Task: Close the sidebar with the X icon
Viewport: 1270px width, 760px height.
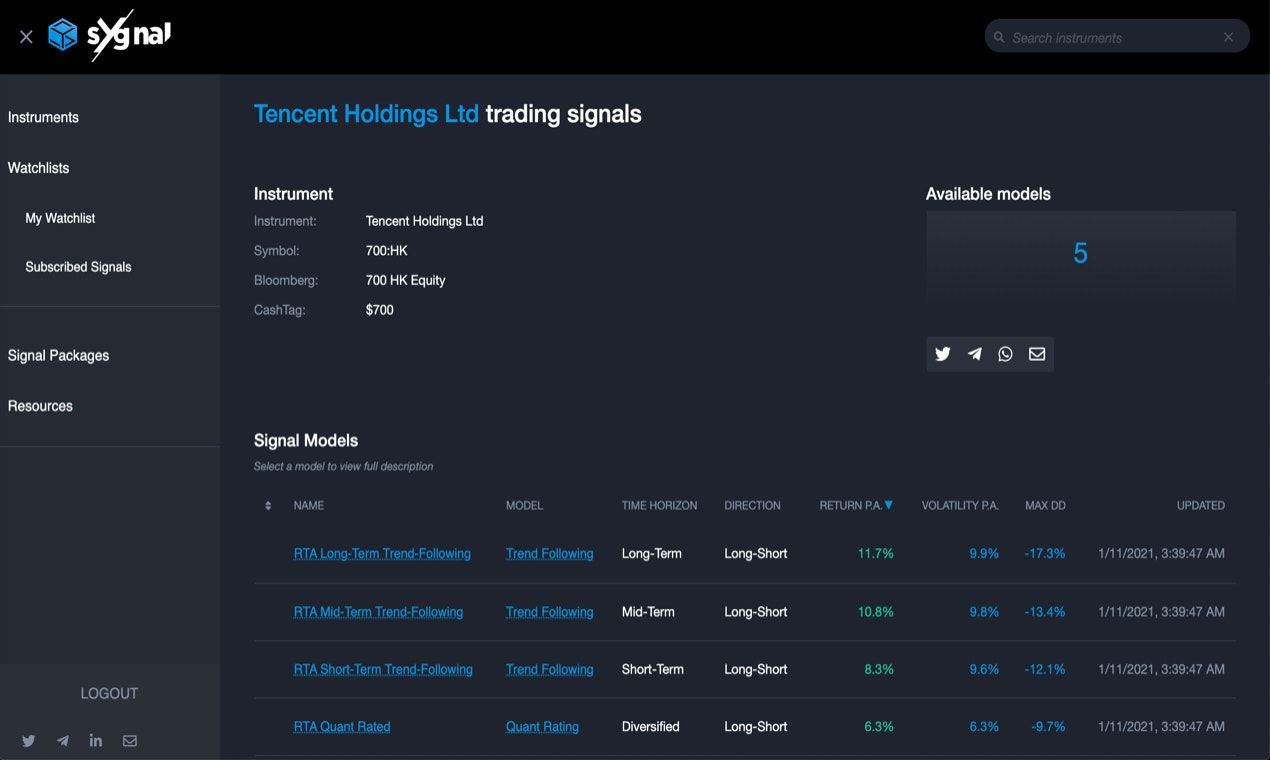Action: click(x=26, y=37)
